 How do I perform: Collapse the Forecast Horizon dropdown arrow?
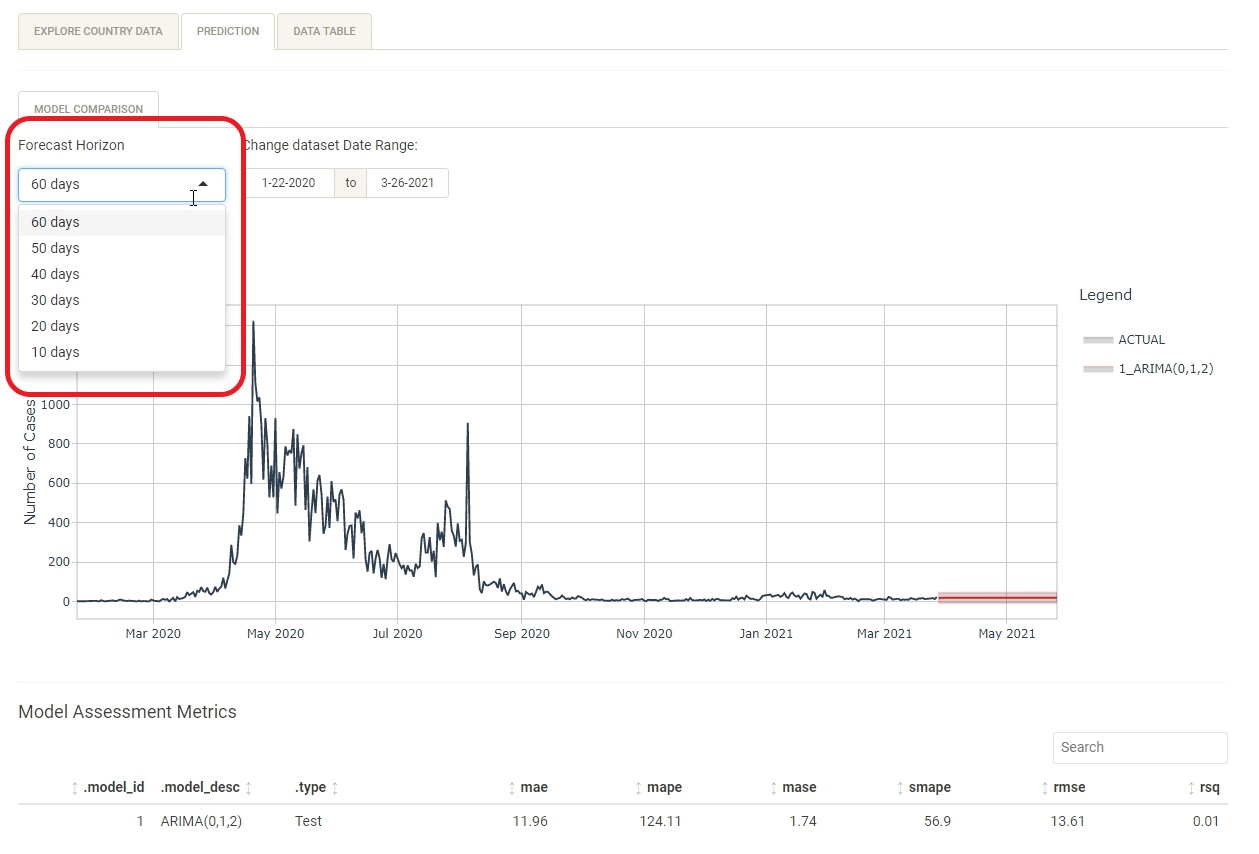(203, 184)
